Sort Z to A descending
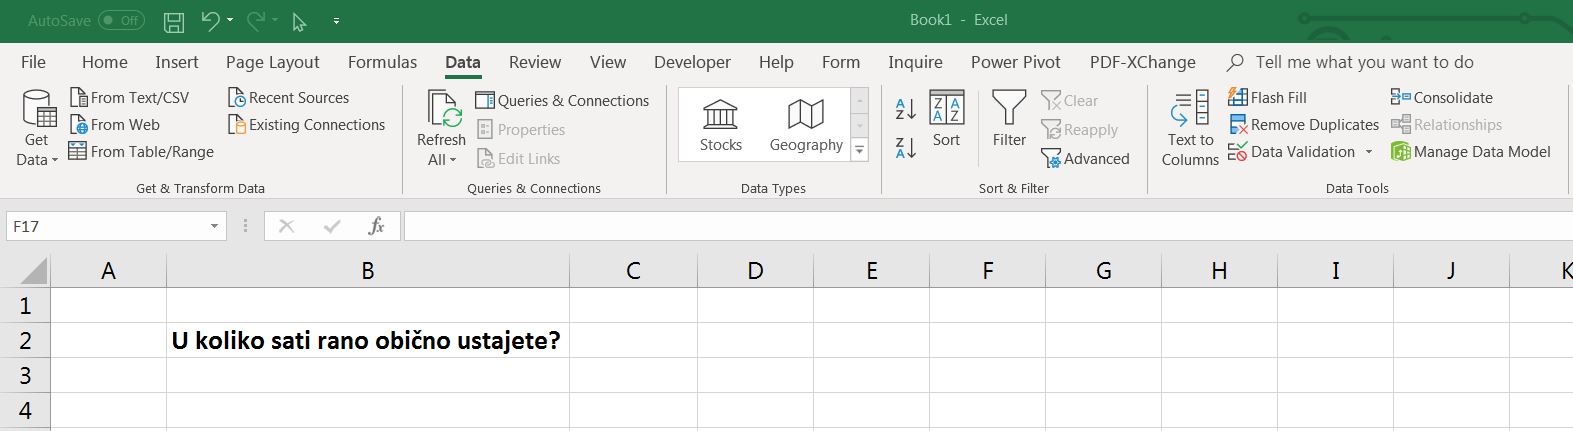Screen dimensions: 1573x431 (x=905, y=148)
